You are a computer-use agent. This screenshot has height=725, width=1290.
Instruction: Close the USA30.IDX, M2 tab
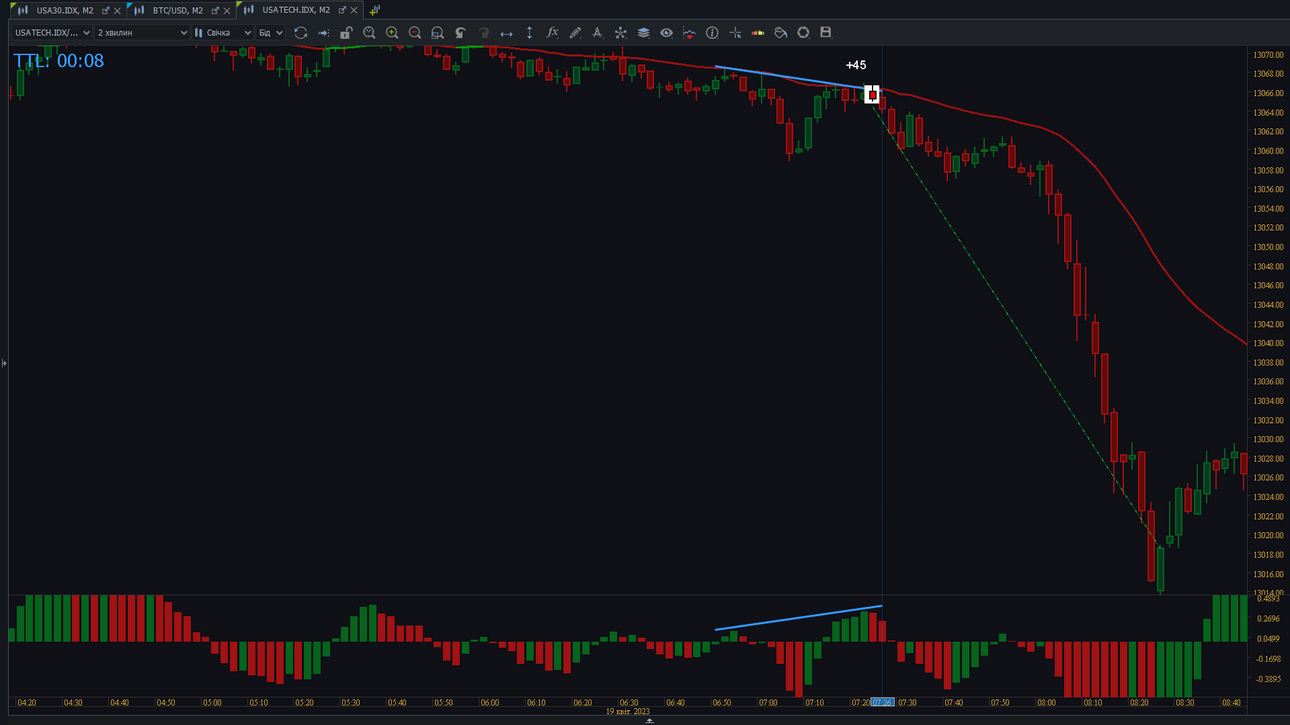117,11
